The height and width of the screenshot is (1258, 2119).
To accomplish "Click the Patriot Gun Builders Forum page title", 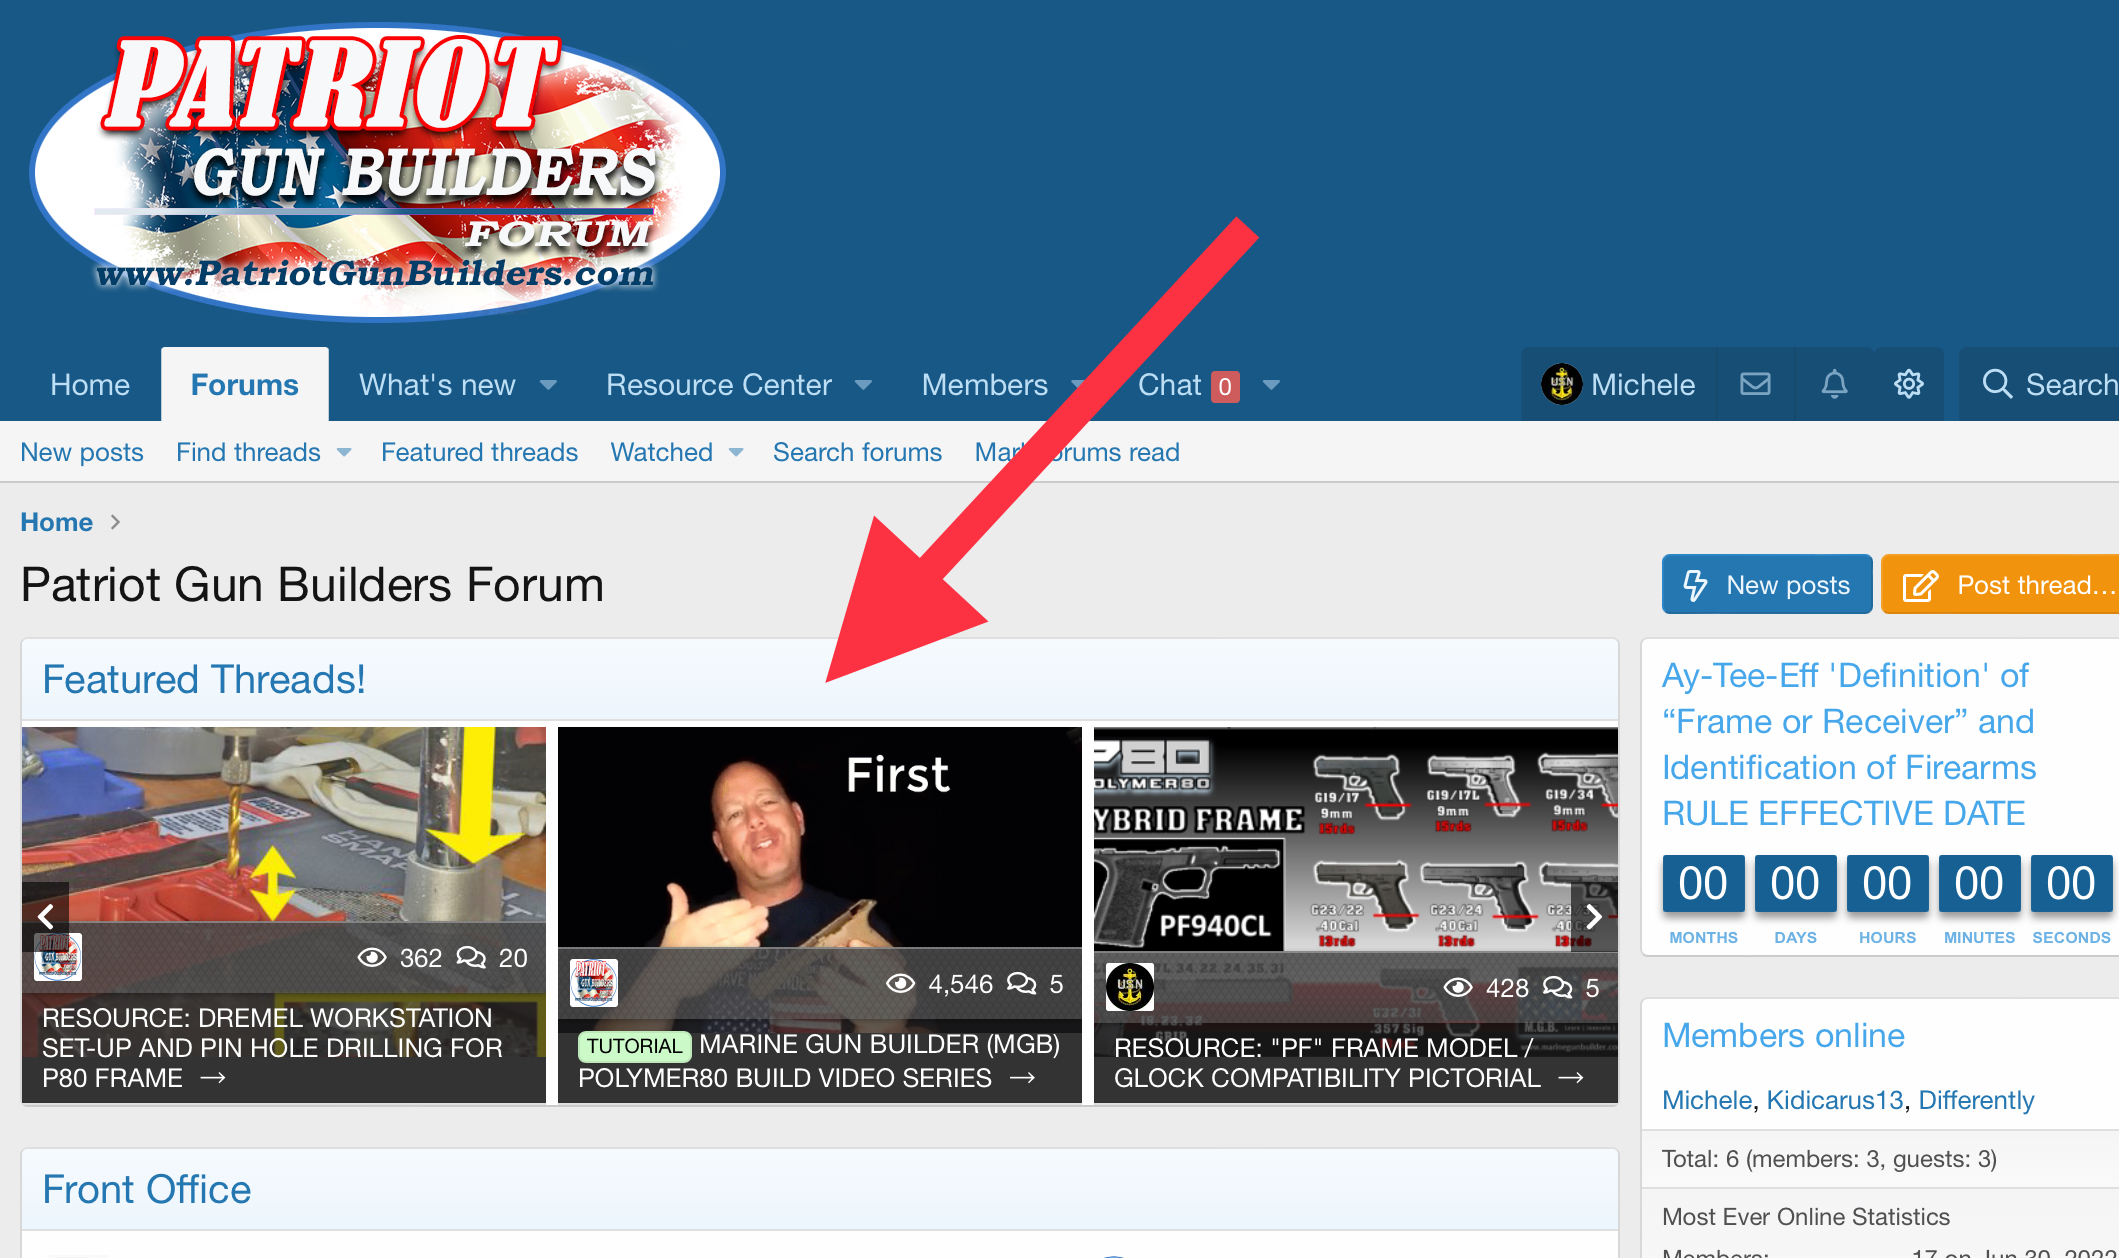I will 312,585.
